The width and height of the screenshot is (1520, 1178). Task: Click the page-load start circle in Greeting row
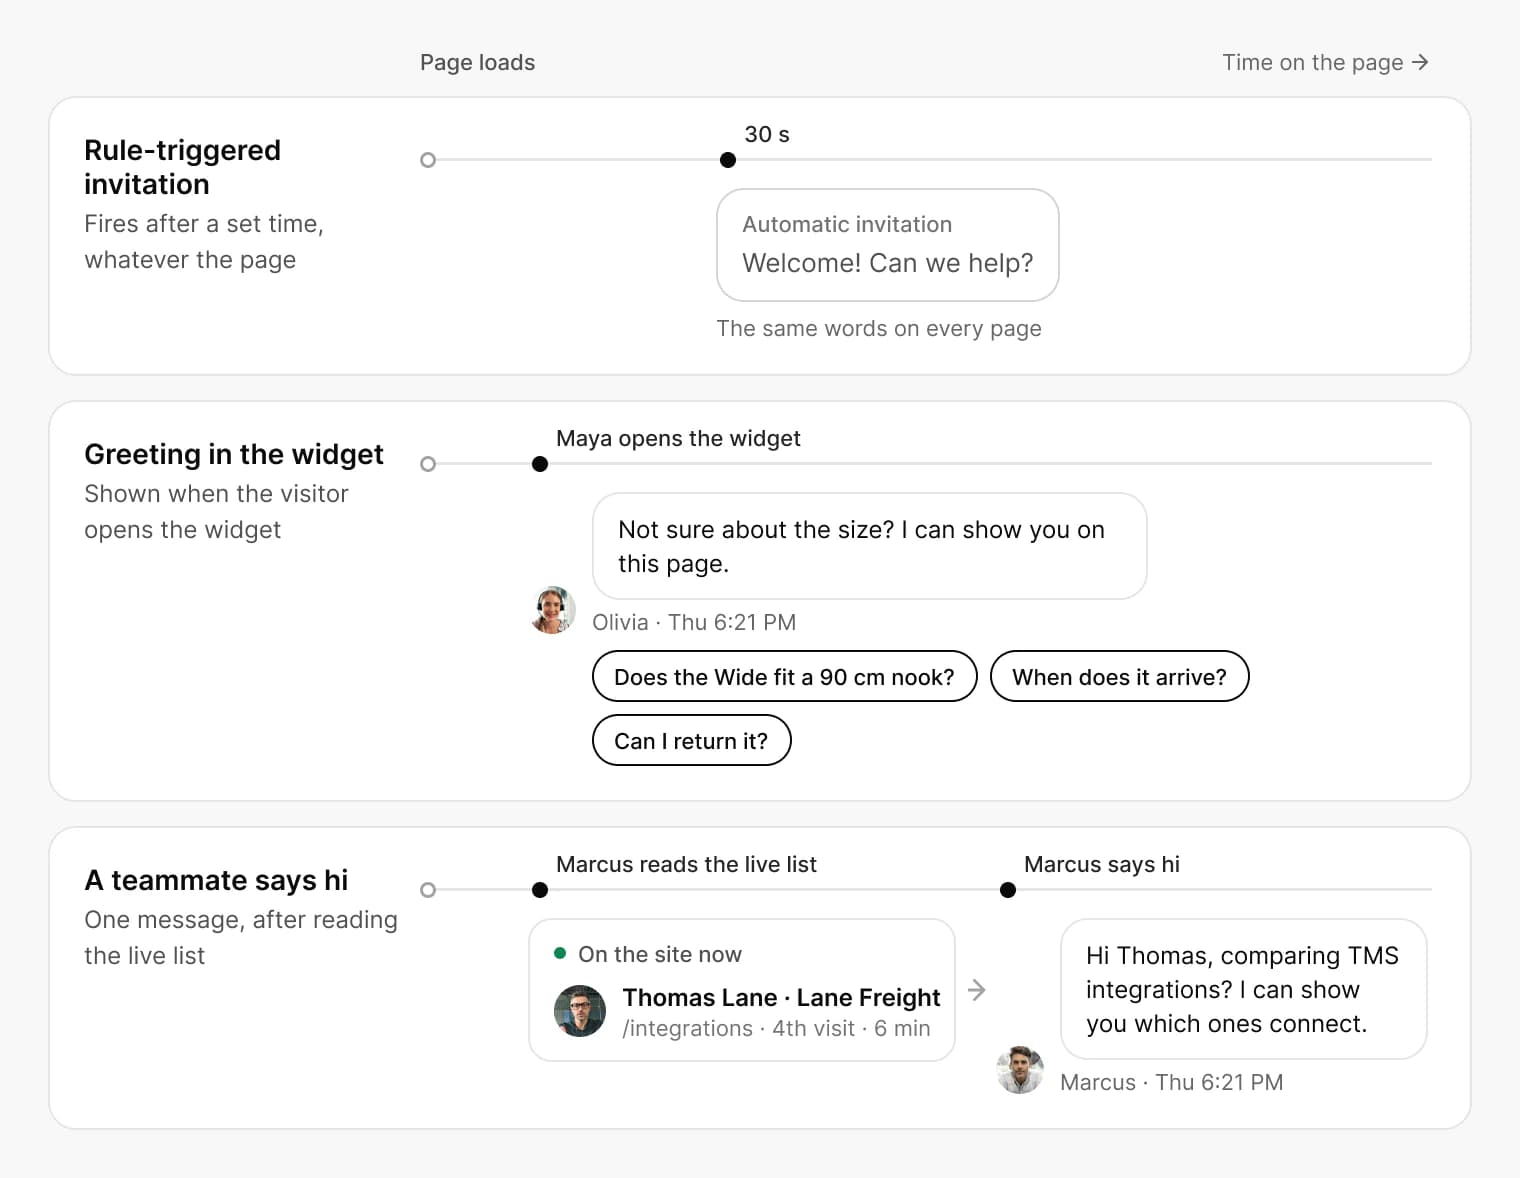428,464
